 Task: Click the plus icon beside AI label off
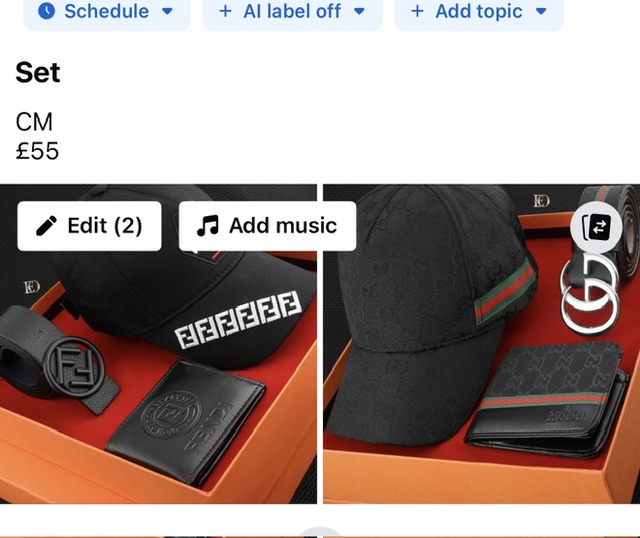[x=225, y=11]
